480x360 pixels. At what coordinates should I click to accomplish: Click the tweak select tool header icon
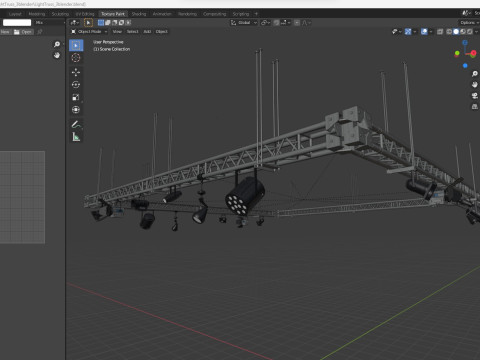click(x=88, y=23)
